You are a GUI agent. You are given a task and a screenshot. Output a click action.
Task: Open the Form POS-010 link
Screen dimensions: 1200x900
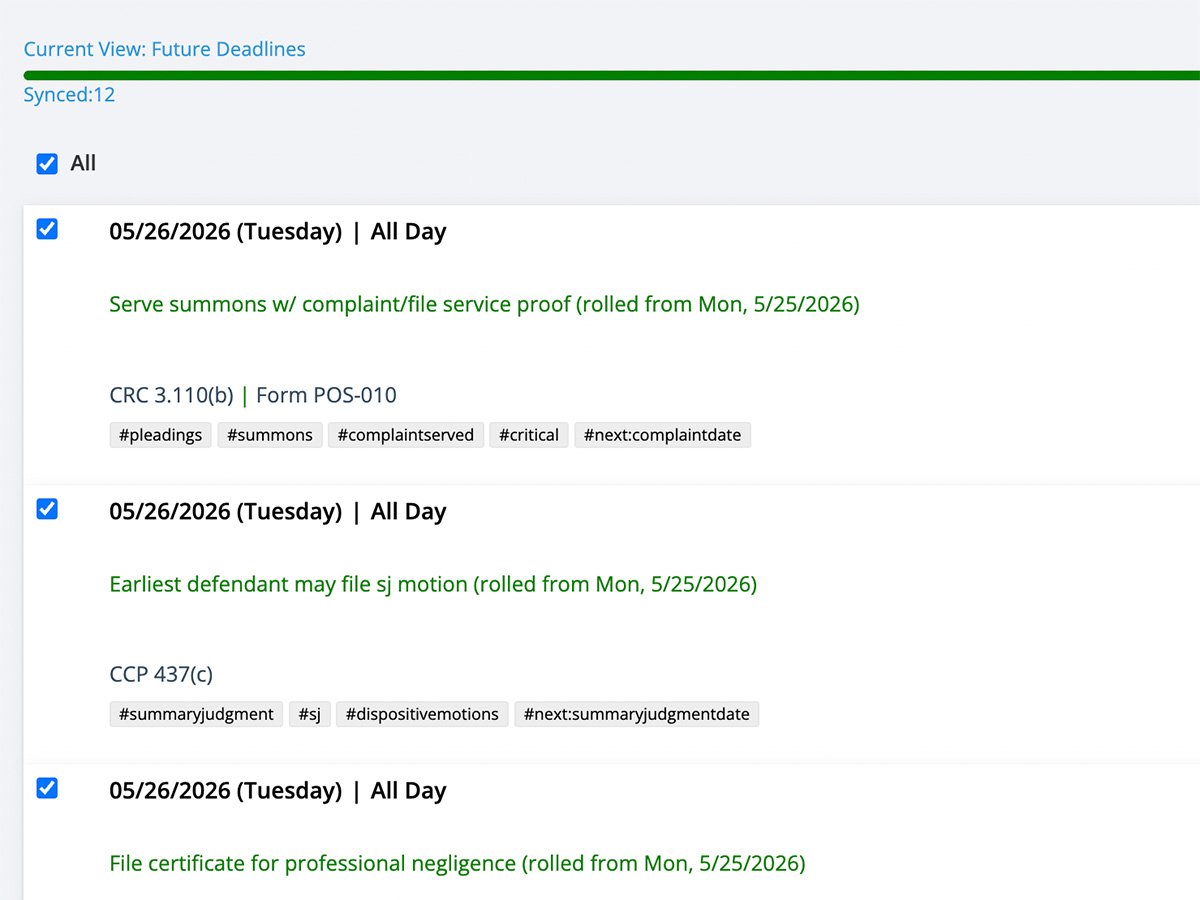coord(326,395)
